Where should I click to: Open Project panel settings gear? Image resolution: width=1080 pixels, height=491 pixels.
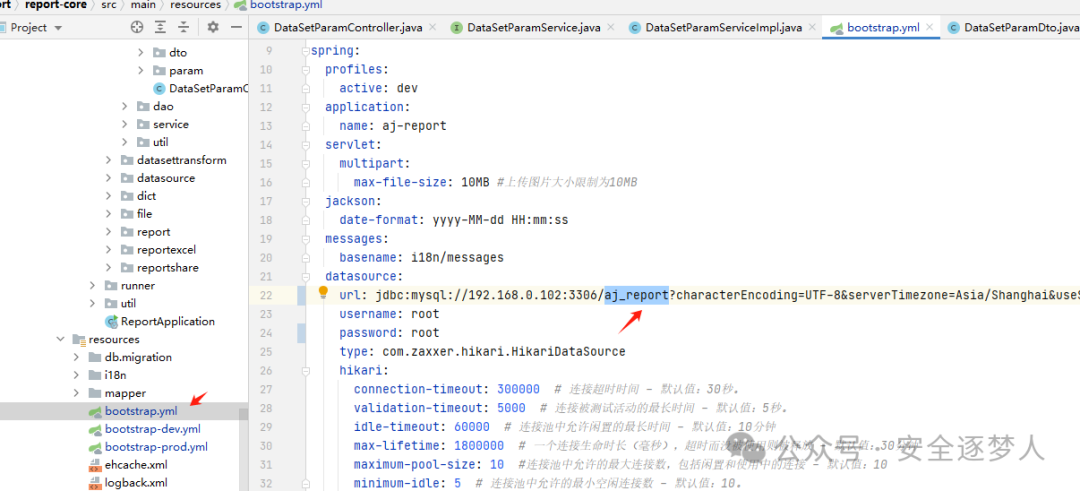tap(213, 28)
